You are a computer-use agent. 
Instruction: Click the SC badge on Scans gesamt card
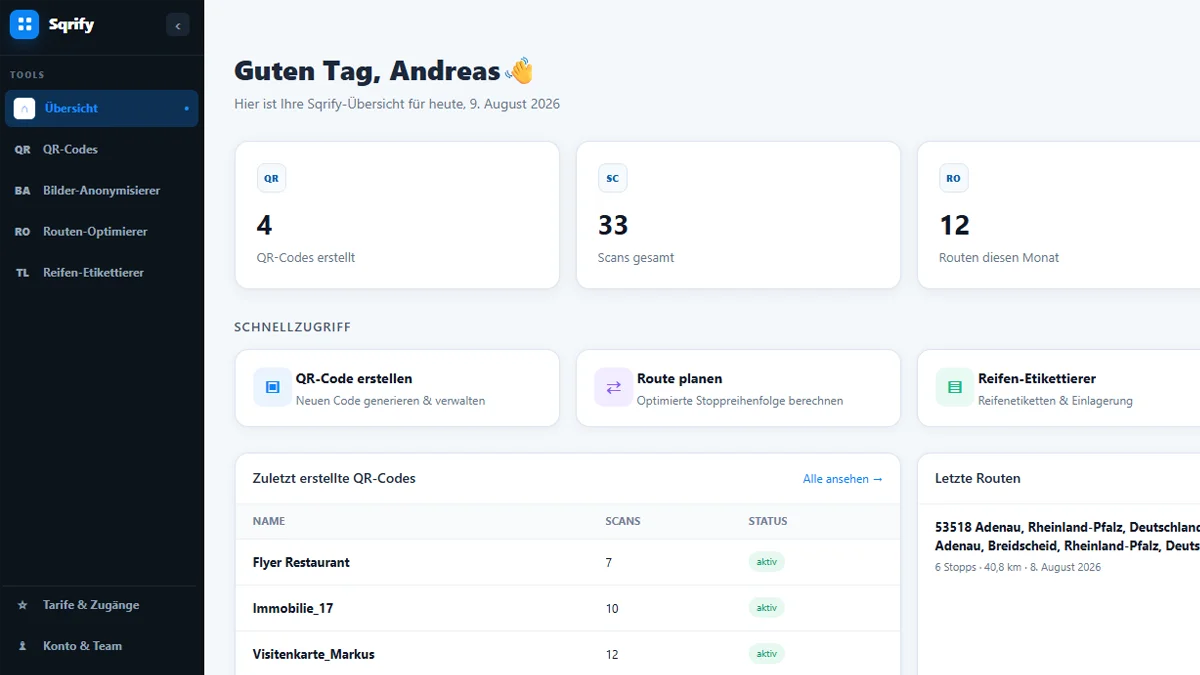(x=612, y=178)
